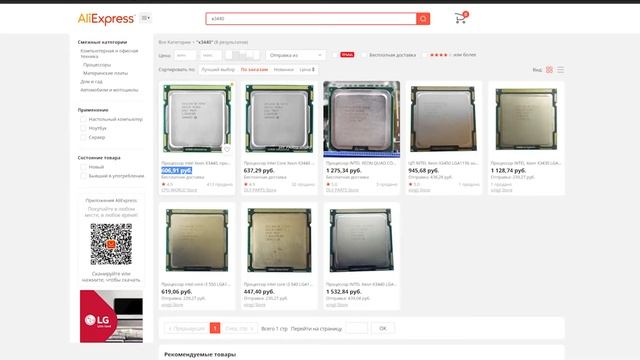The height and width of the screenshot is (360, 640).
Task: Open Автомобили и мотоциклы category
Action: pos(109,90)
